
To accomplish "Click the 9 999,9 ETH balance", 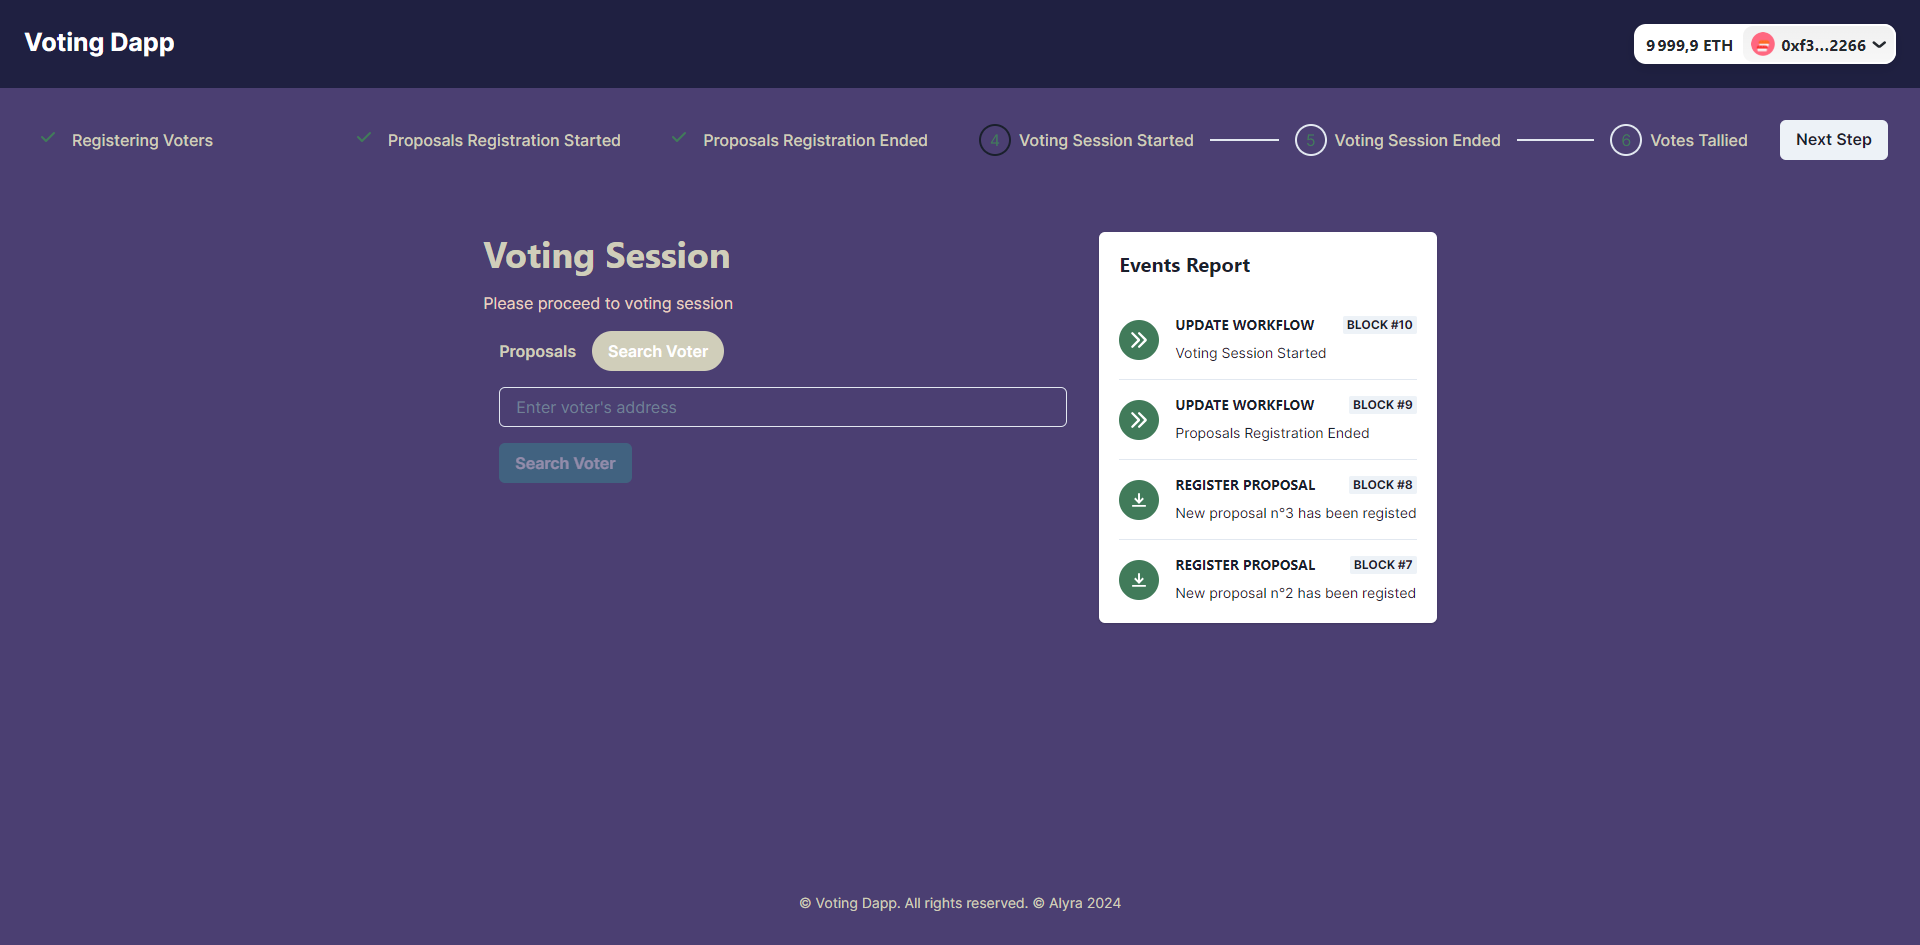I will click(1689, 45).
